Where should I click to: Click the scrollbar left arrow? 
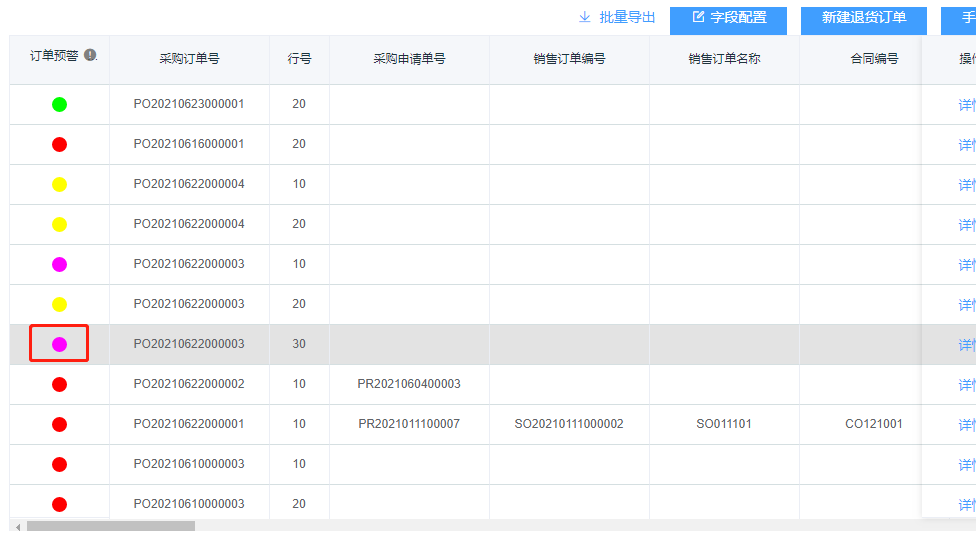pyautogui.click(x=17, y=526)
